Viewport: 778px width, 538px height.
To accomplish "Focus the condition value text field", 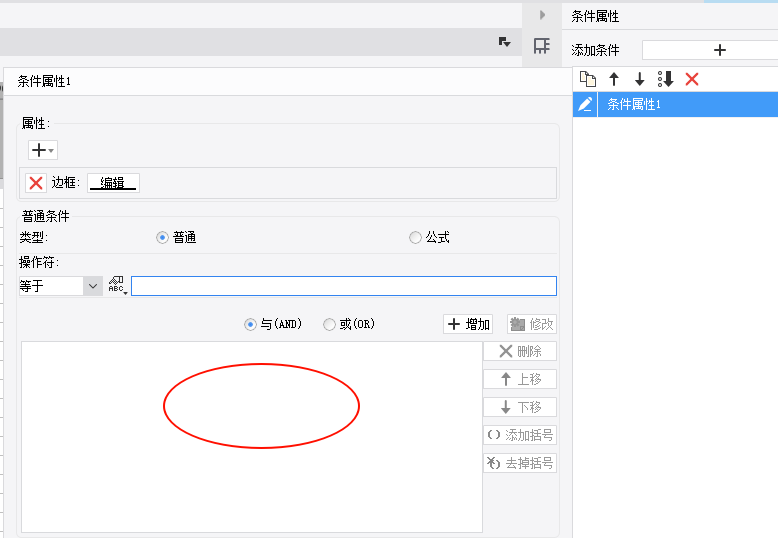I will click(344, 286).
